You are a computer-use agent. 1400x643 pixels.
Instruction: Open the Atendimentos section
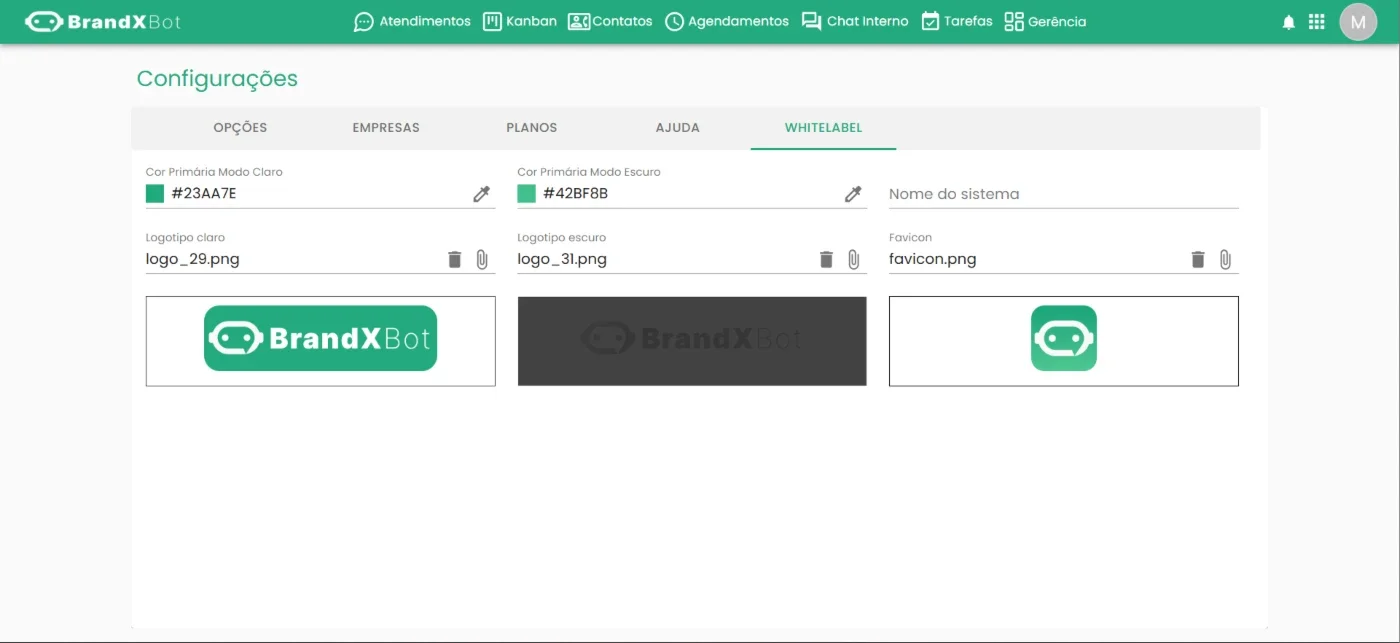[x=412, y=21]
